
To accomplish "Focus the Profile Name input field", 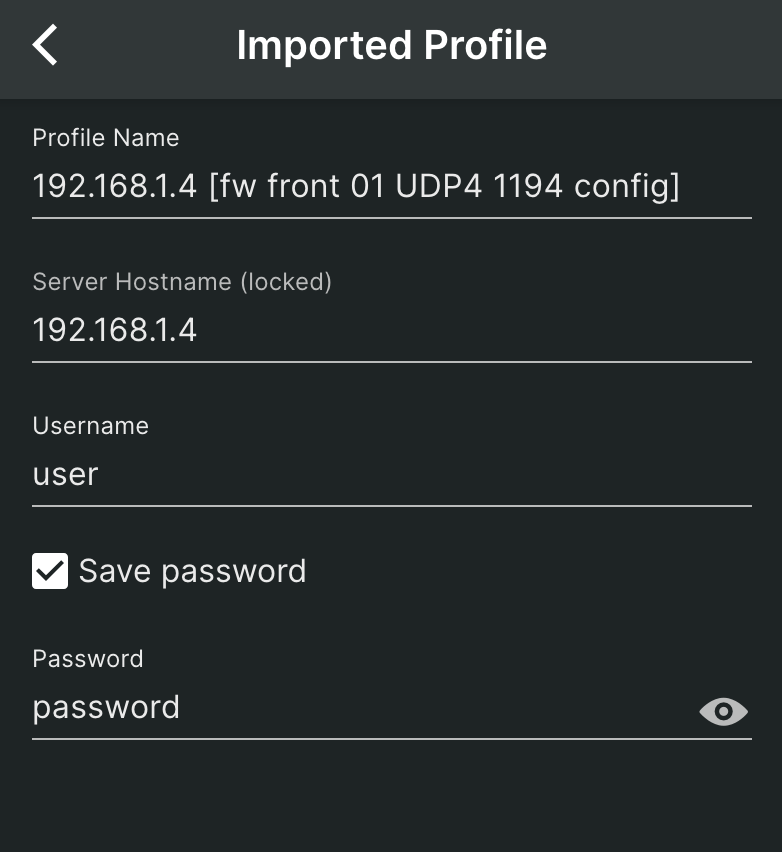I will (x=390, y=186).
